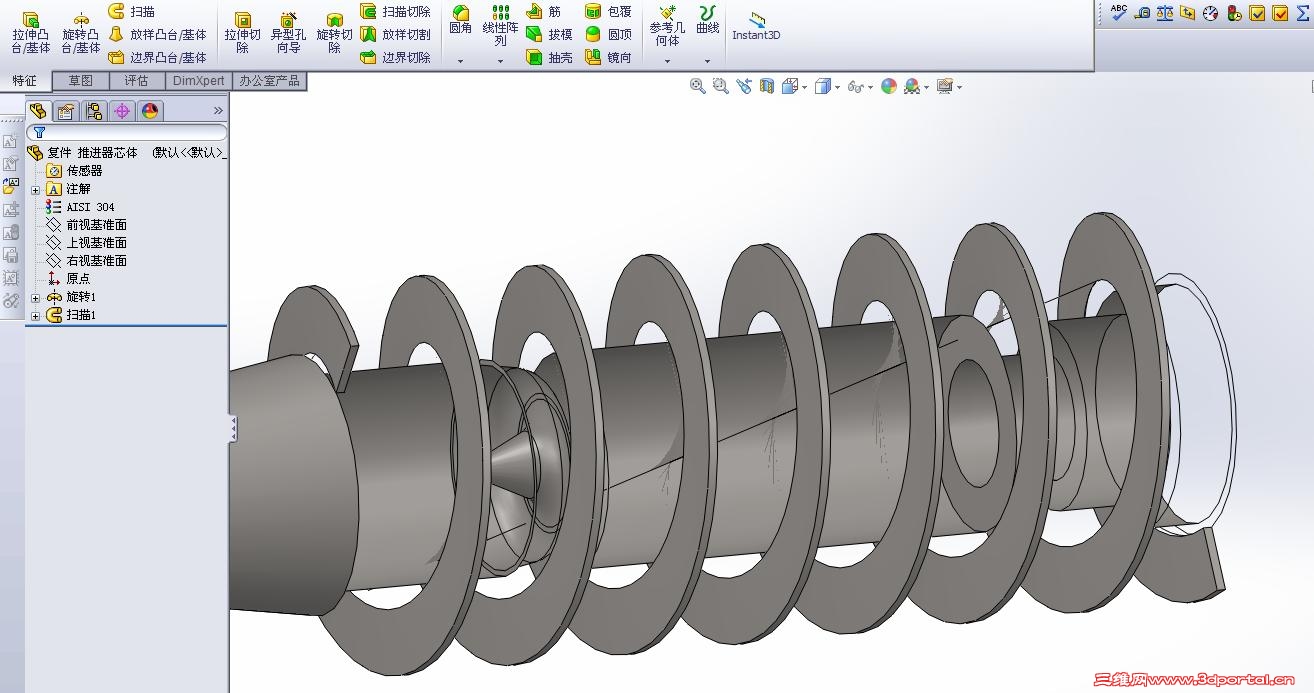Expand hidden panel tabs with chevron
This screenshot has width=1314, height=693.
pos(218,111)
